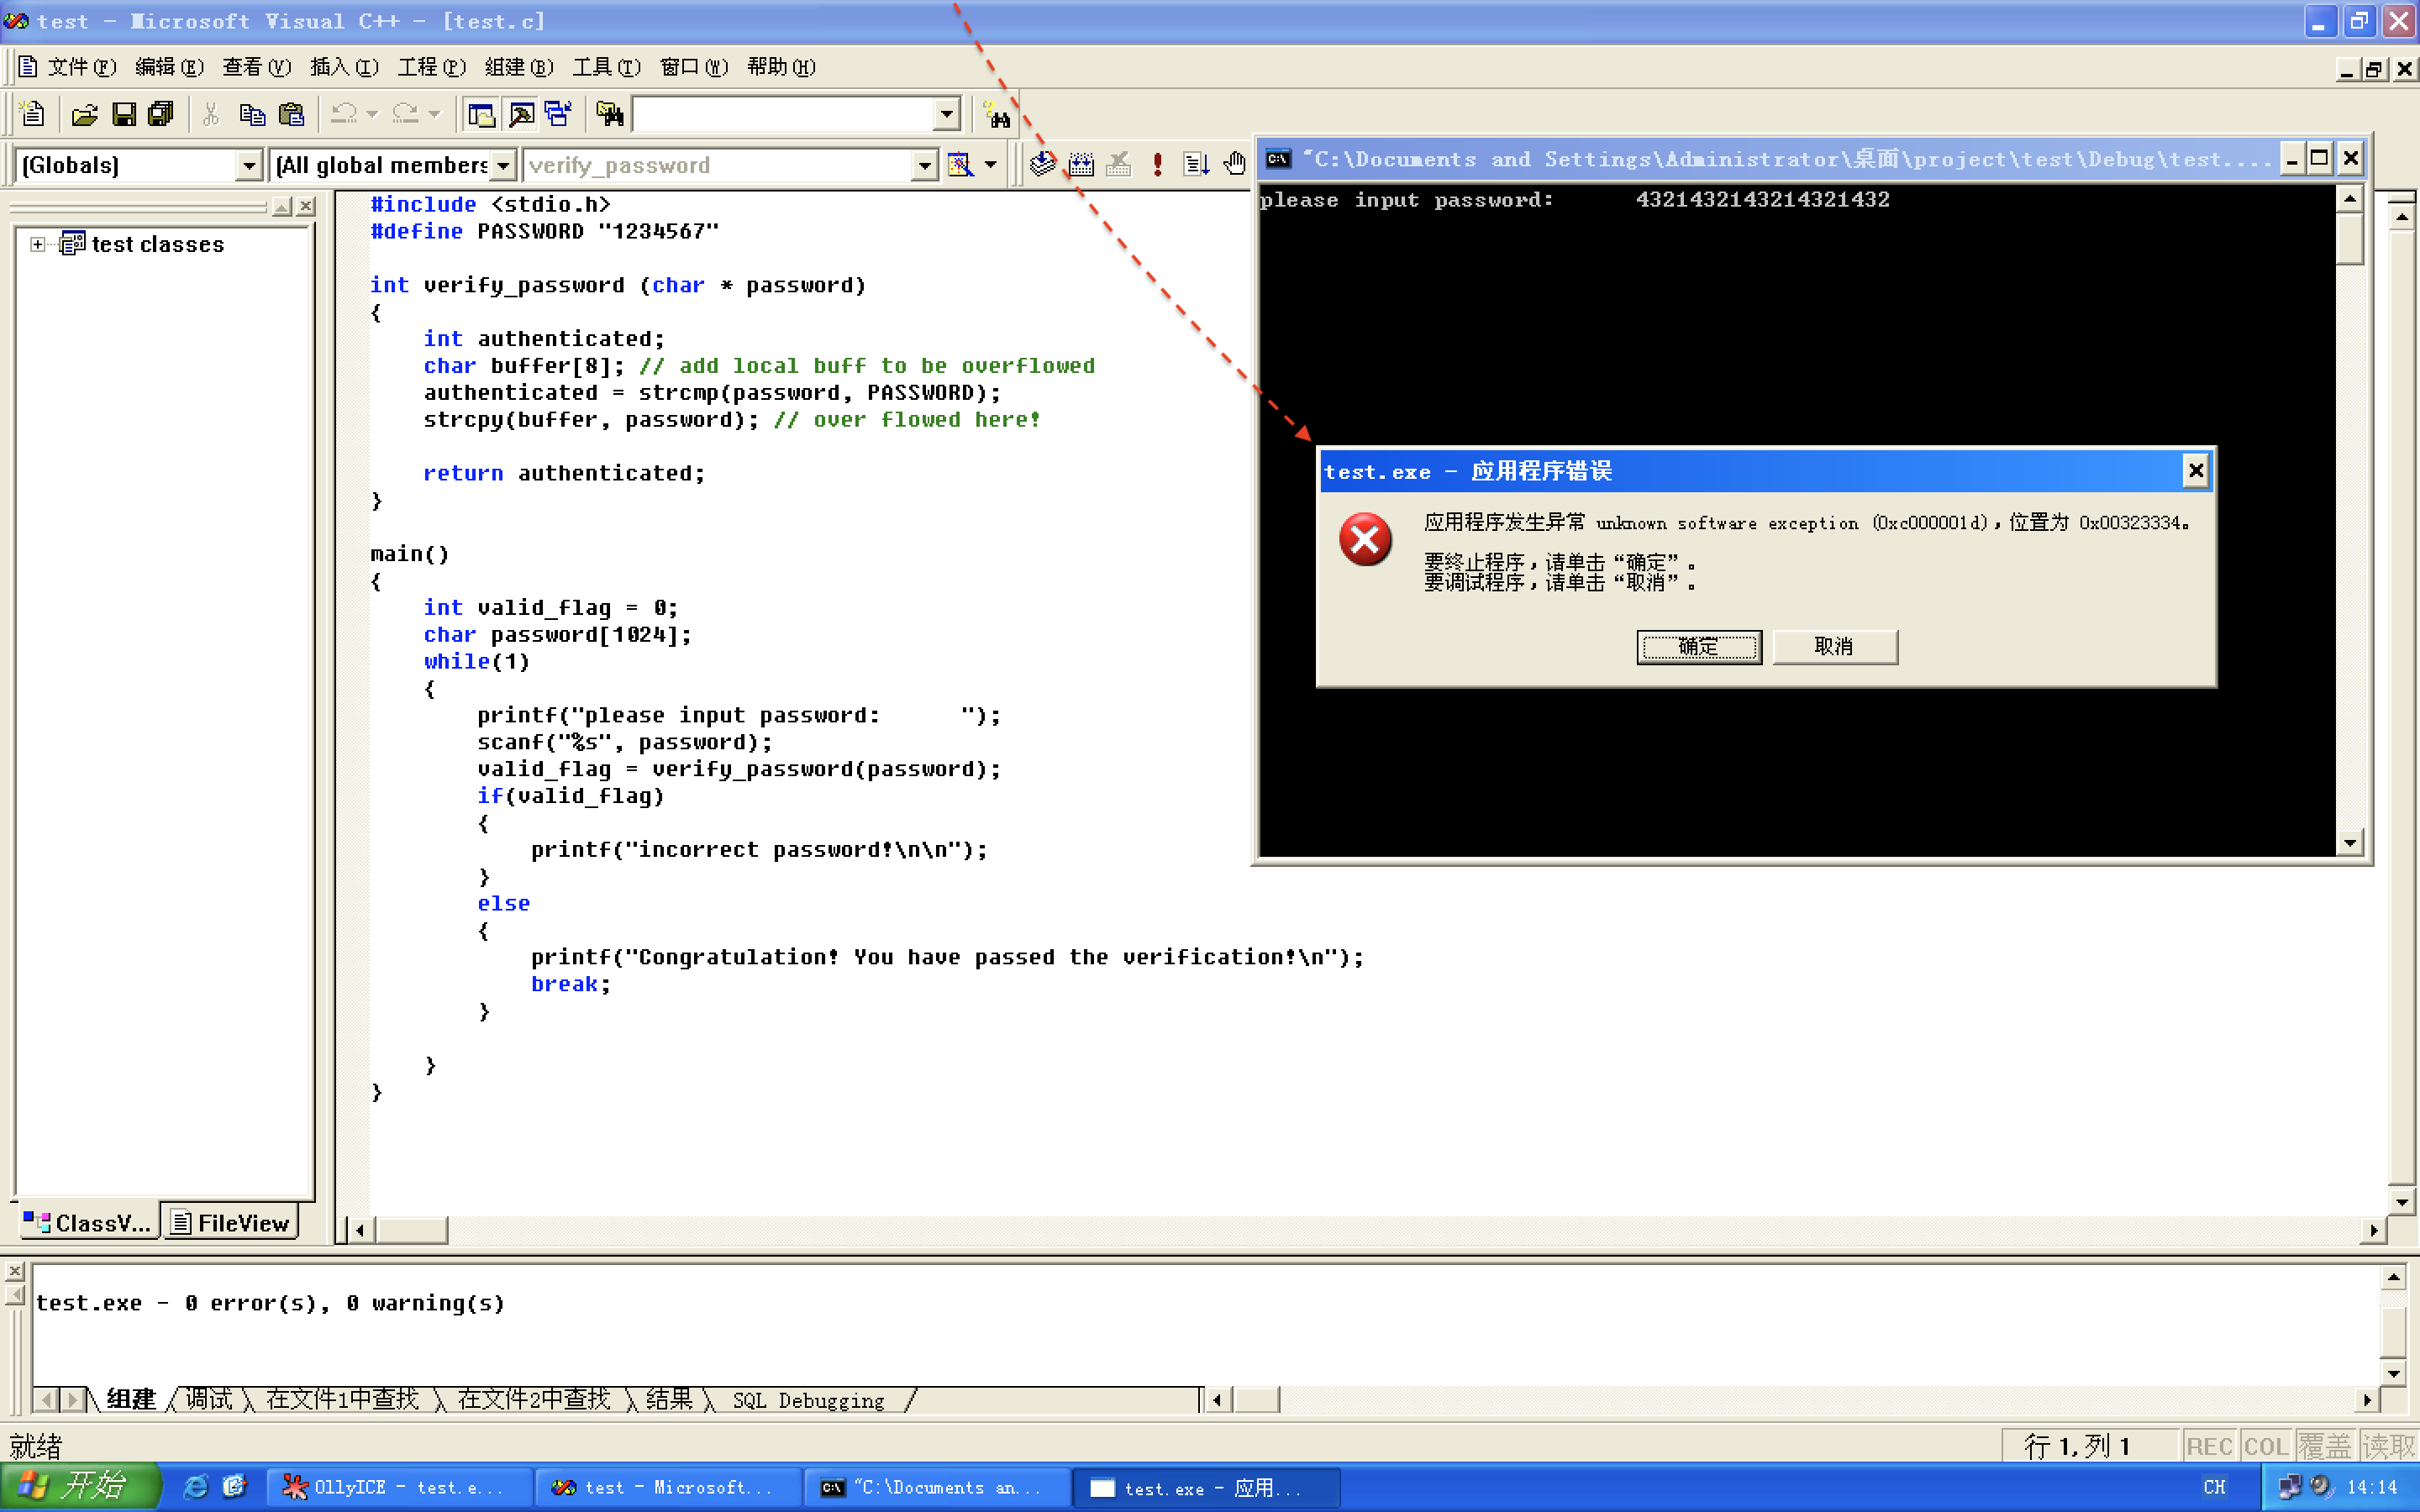The height and width of the screenshot is (1512, 2420).
Task: Click 确定 button in error dialog
Action: click(1699, 647)
